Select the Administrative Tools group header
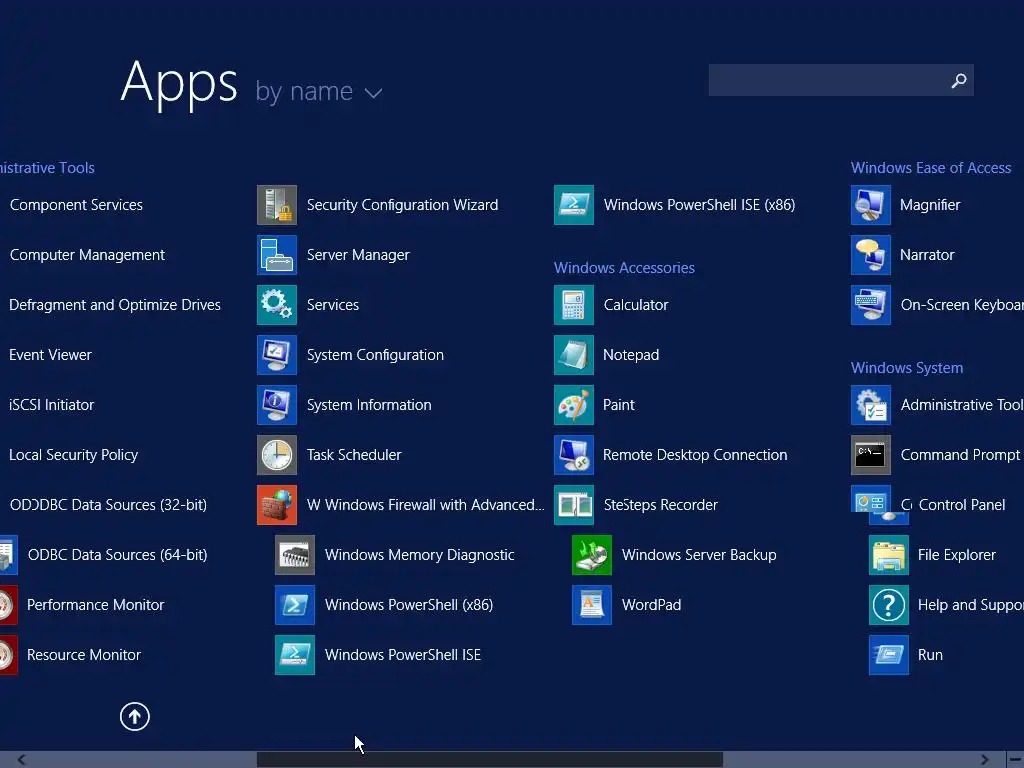 [x=47, y=168]
